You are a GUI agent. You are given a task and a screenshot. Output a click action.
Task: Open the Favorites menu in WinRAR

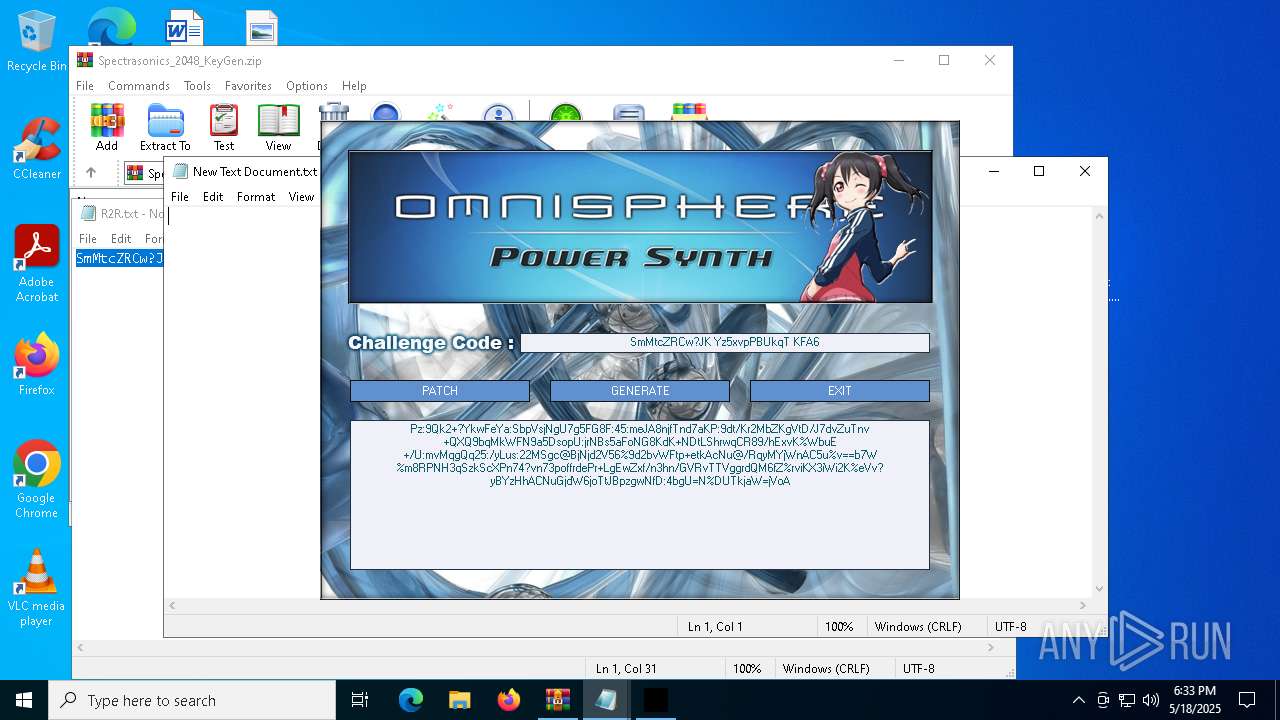[x=248, y=86]
